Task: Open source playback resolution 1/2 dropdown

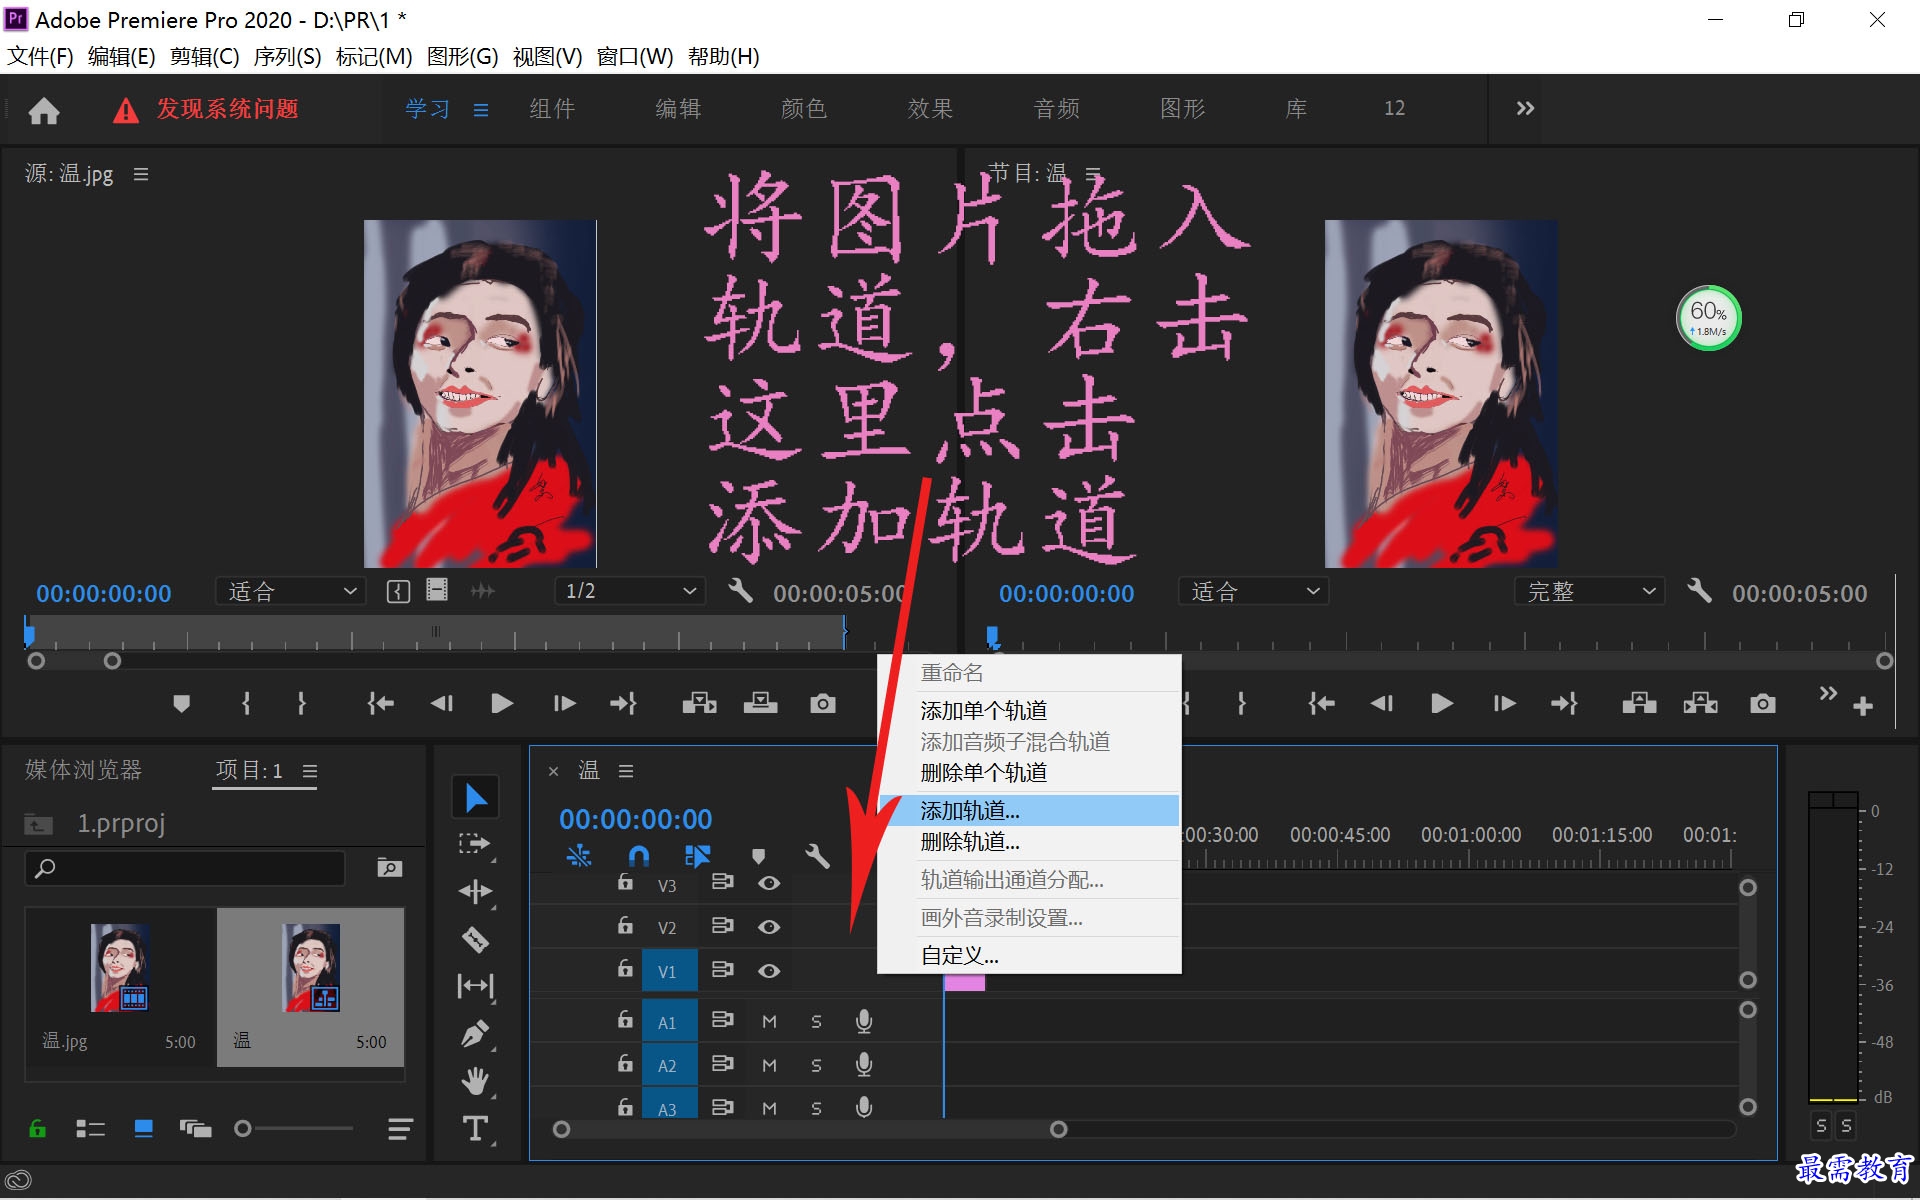Action: click(629, 591)
